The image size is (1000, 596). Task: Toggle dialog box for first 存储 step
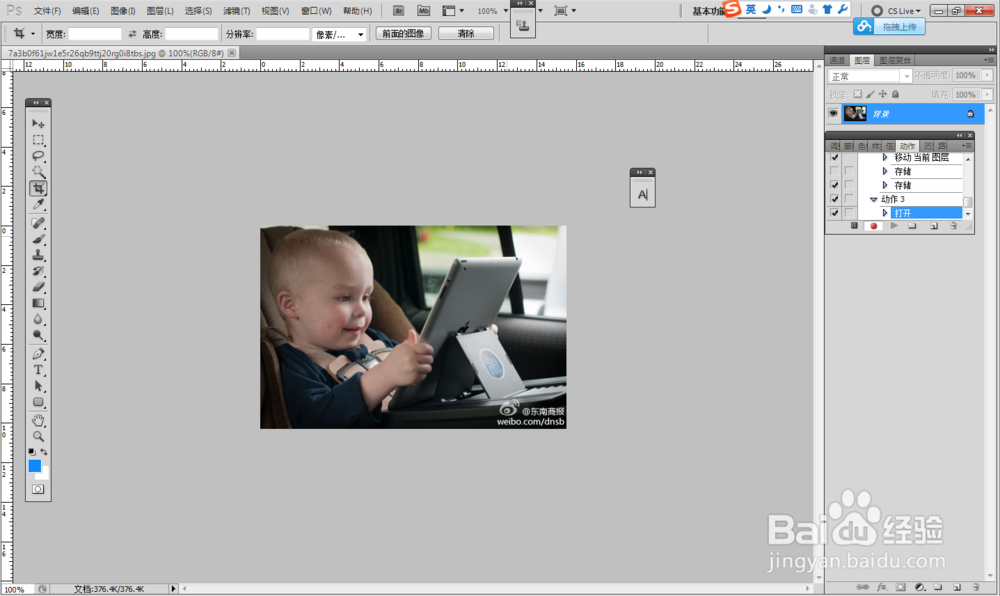(x=849, y=171)
